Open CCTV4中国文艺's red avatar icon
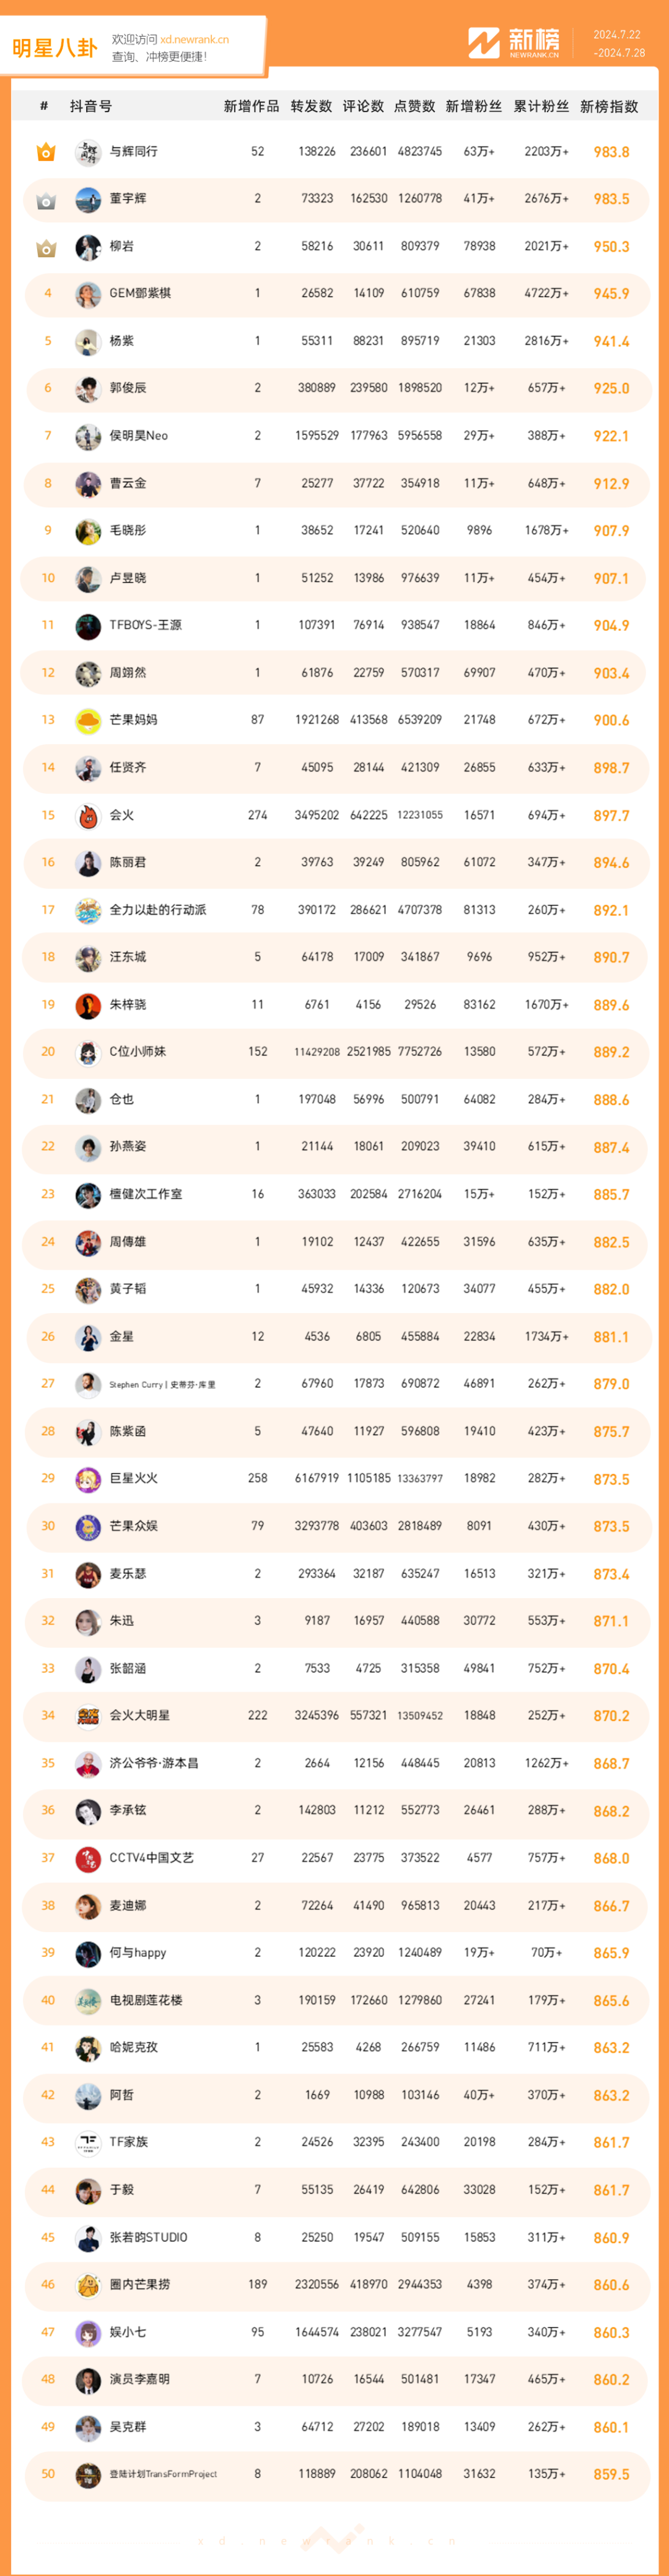The image size is (669, 2576). tap(88, 1859)
